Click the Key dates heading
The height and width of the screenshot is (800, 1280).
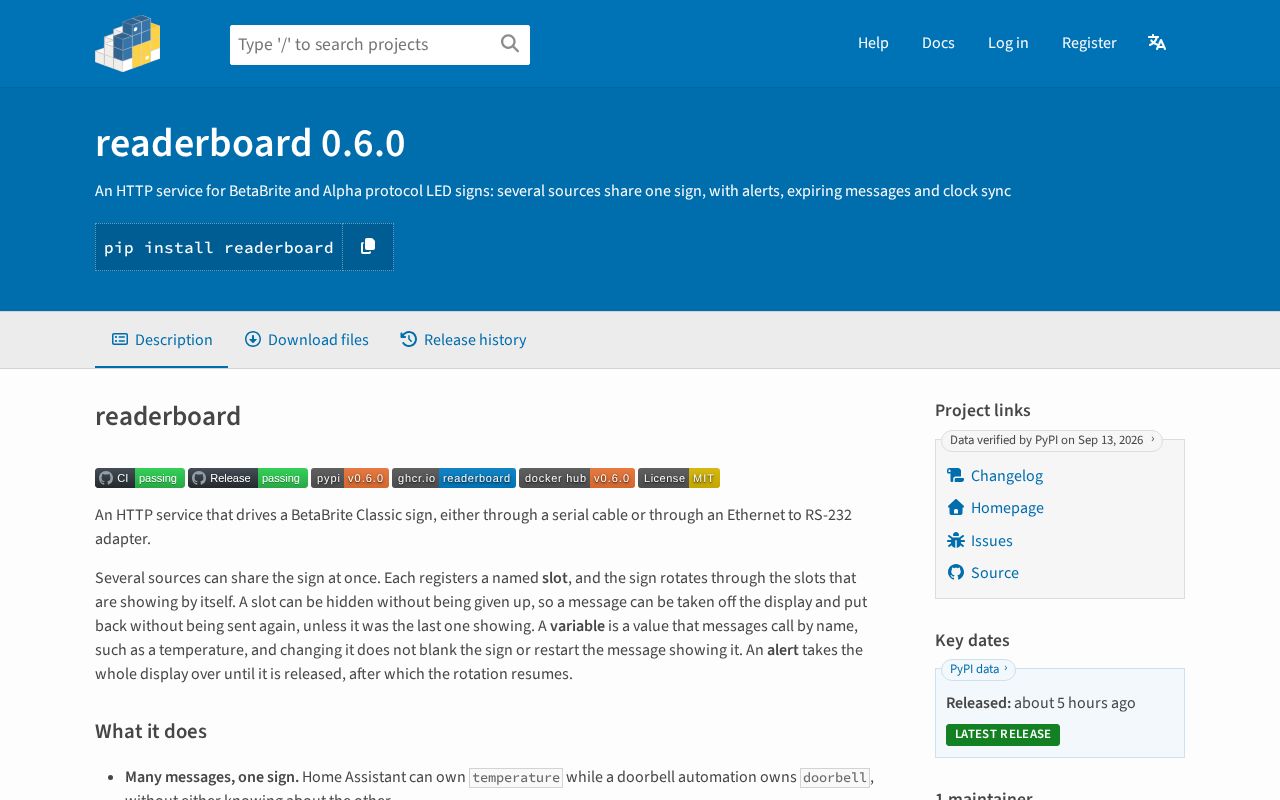point(972,640)
